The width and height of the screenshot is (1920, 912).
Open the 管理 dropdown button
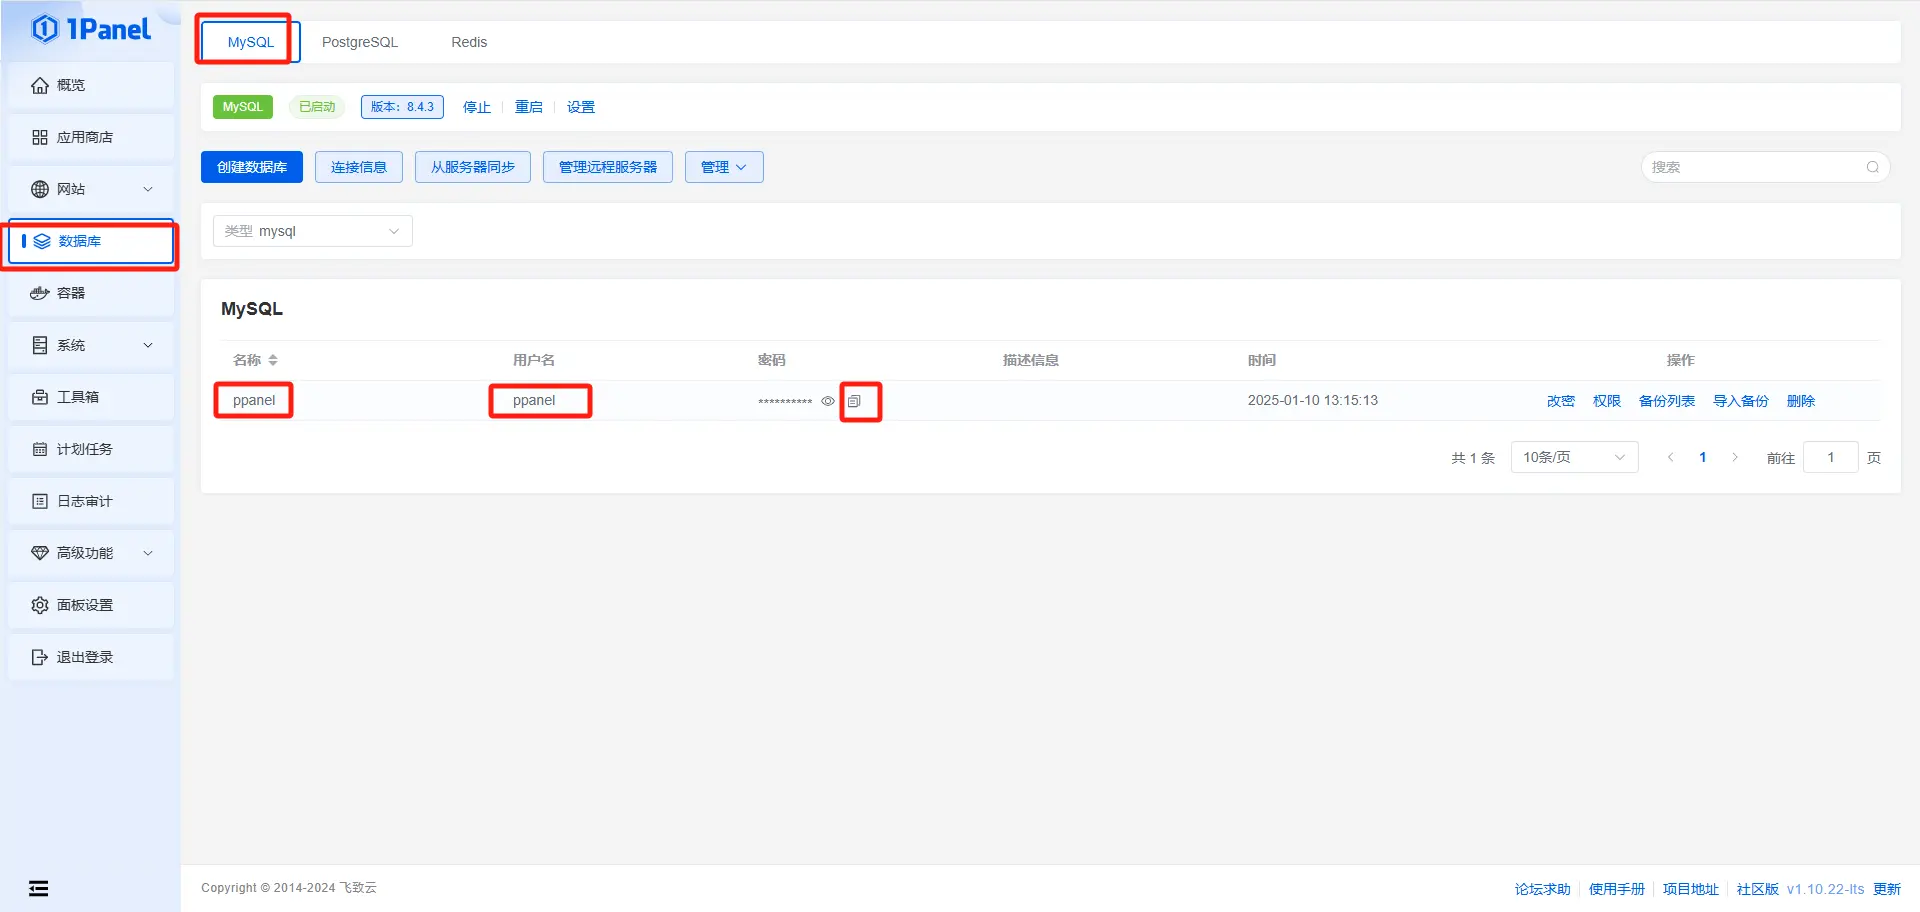[724, 167]
